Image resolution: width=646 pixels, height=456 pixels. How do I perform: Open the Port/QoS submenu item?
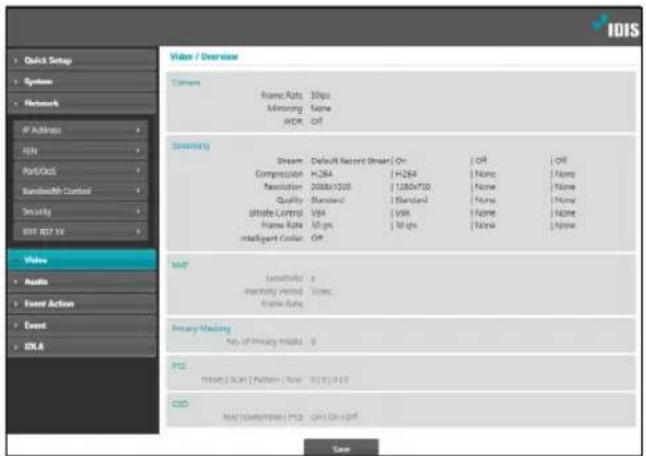pyautogui.click(x=81, y=171)
